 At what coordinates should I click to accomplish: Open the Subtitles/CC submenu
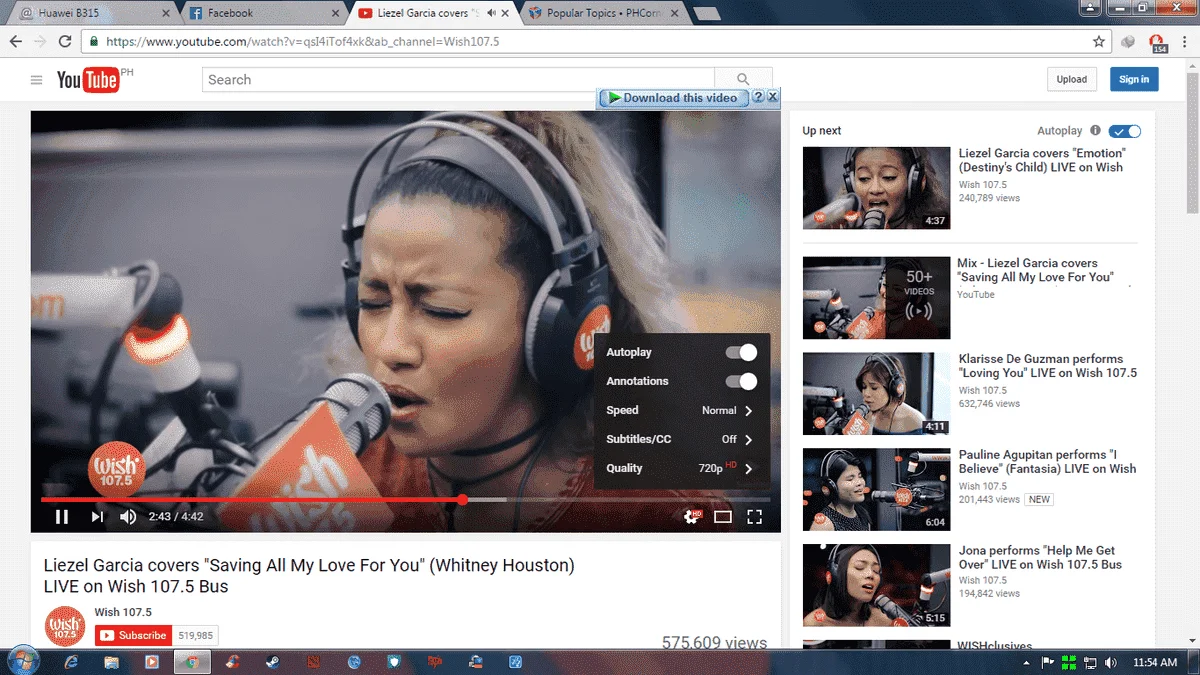(682, 439)
